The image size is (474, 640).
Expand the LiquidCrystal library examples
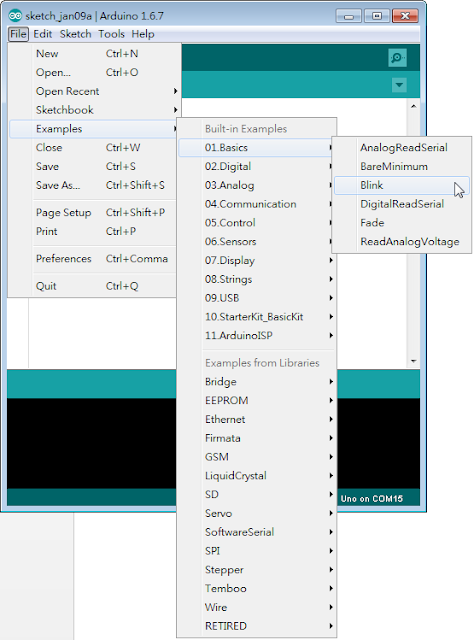click(x=256, y=476)
